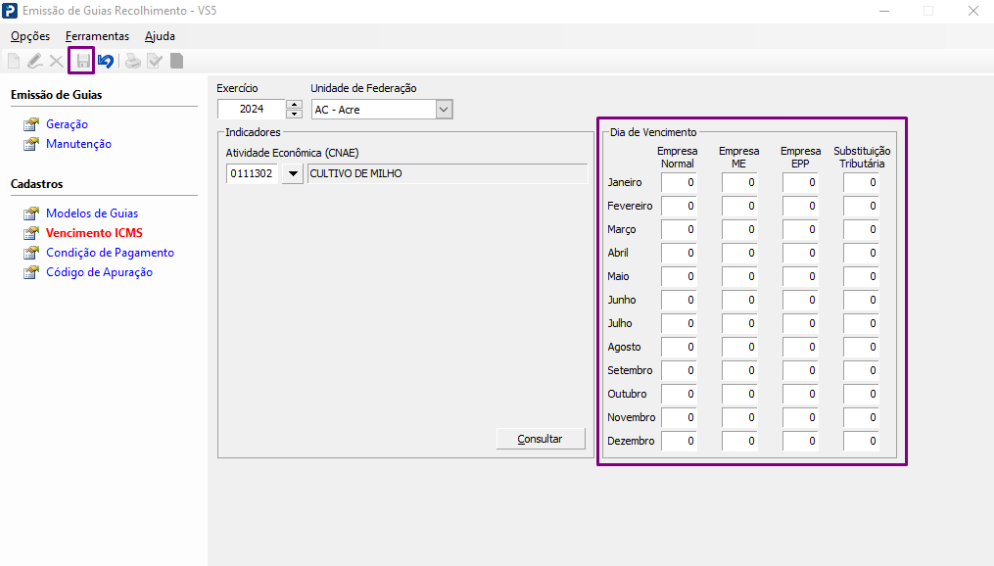Click the Edit pencil toolbar icon

[35, 61]
